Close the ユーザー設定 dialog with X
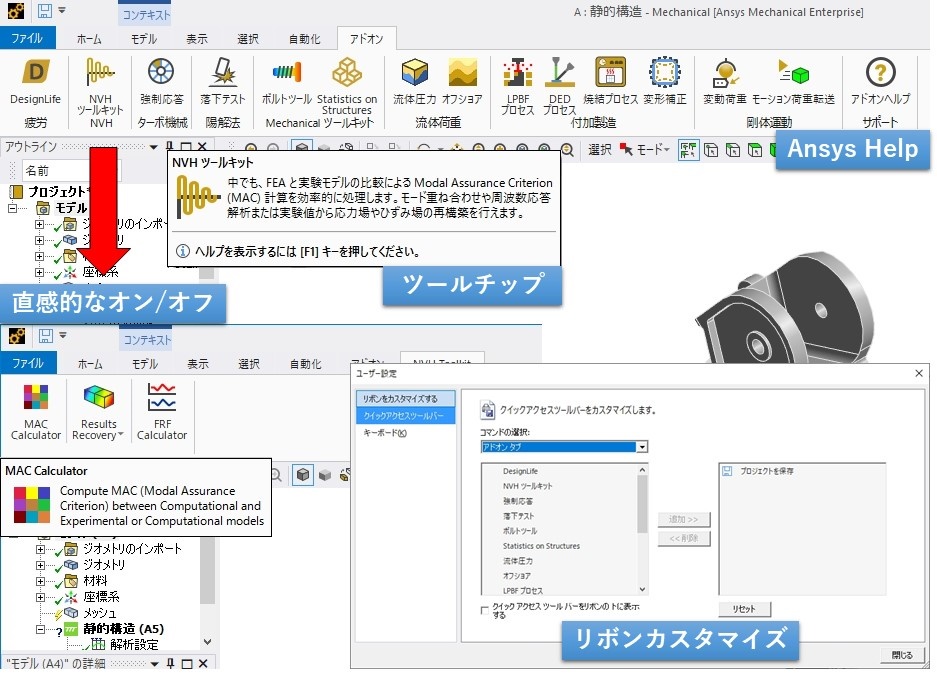 [918, 373]
